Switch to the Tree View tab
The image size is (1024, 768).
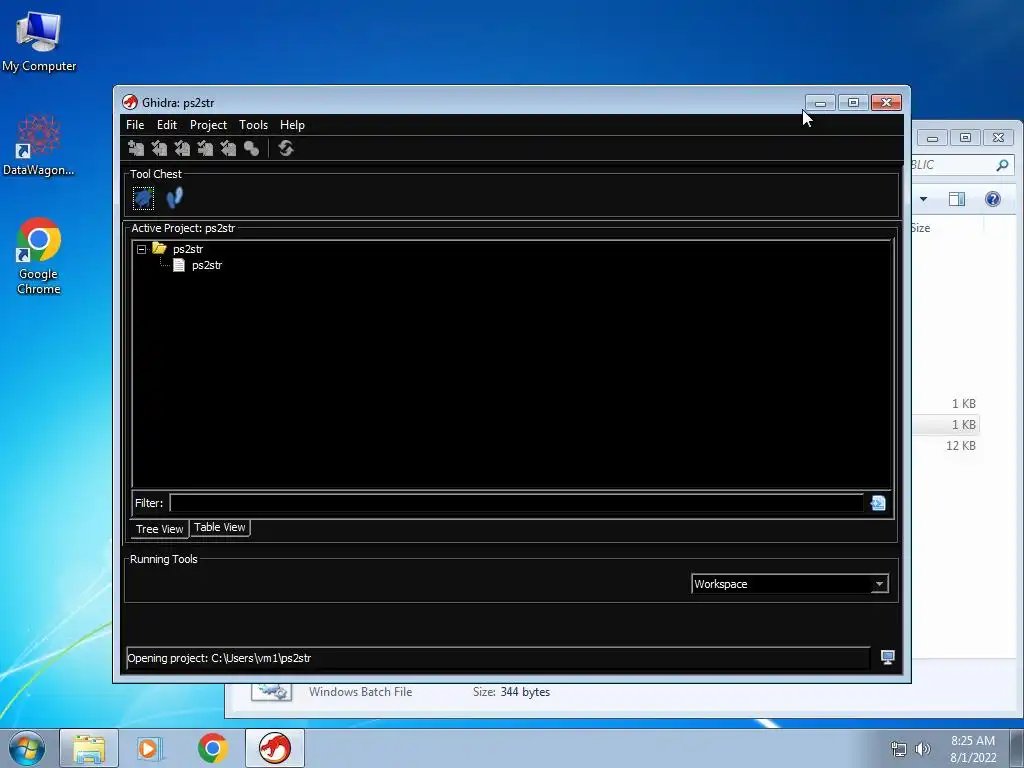coord(159,529)
